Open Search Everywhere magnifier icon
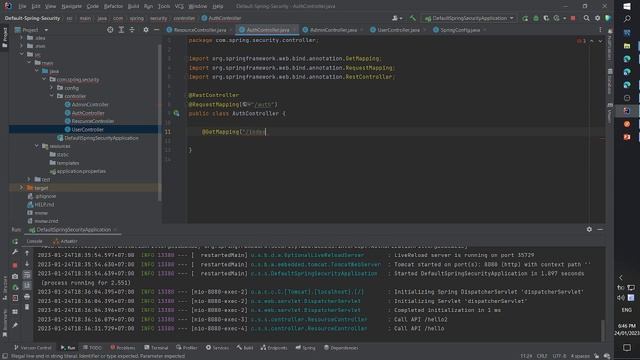640x360 pixels. 587,18
